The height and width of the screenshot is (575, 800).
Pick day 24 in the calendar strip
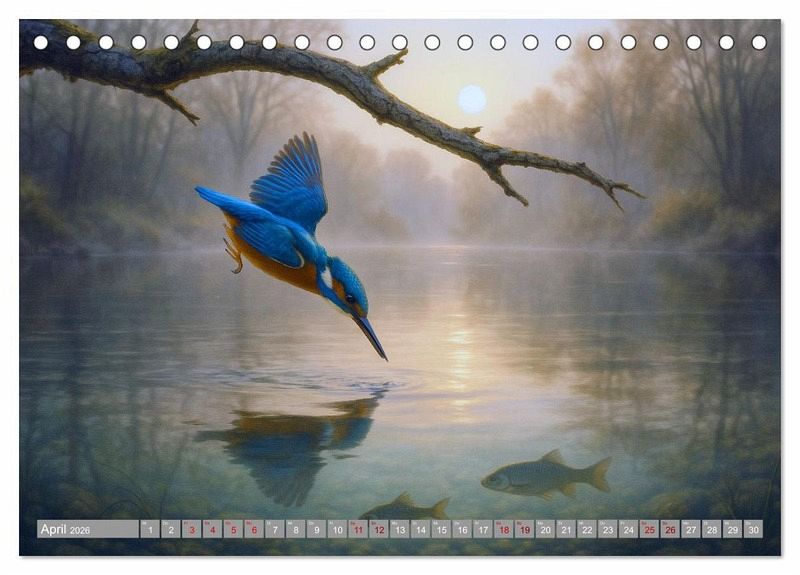pyautogui.click(x=629, y=529)
